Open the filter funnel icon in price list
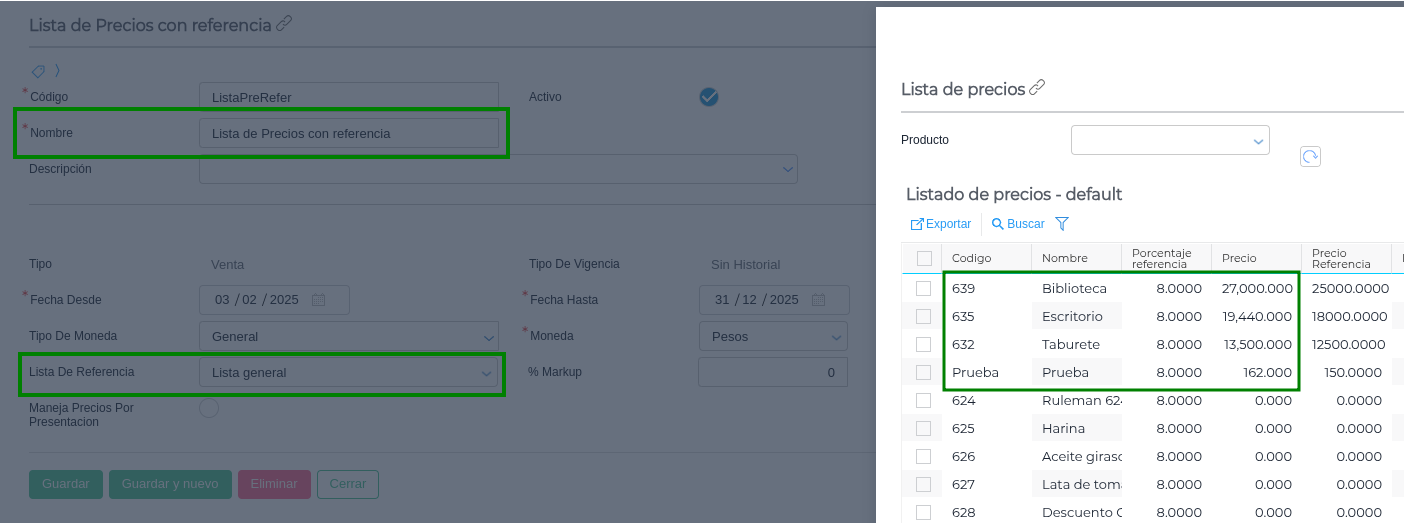The height and width of the screenshot is (523, 1404). [1062, 224]
